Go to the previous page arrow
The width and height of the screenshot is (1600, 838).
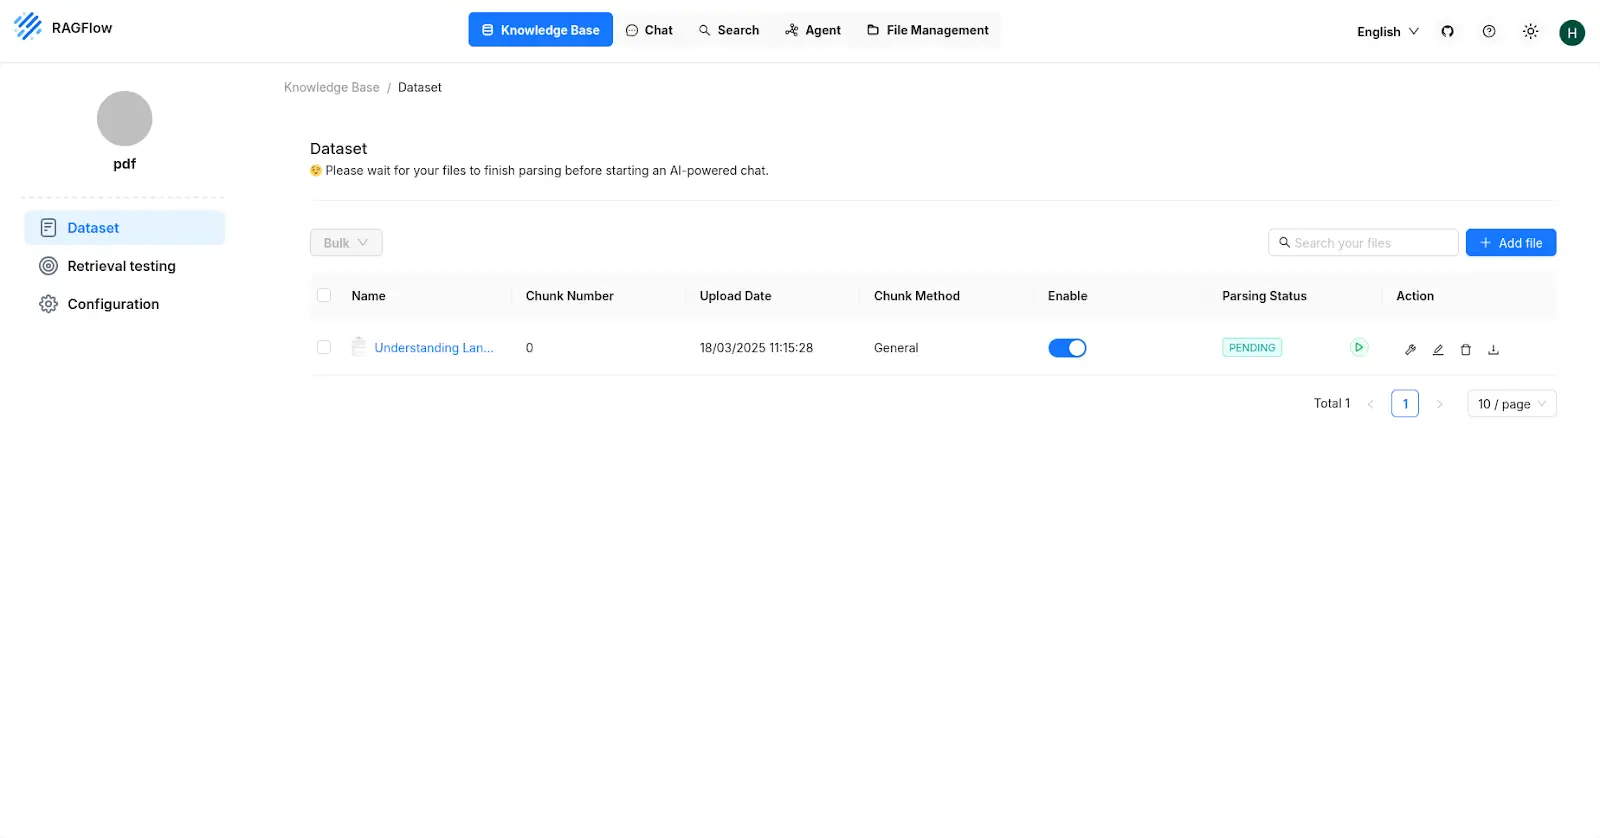click(x=1371, y=404)
